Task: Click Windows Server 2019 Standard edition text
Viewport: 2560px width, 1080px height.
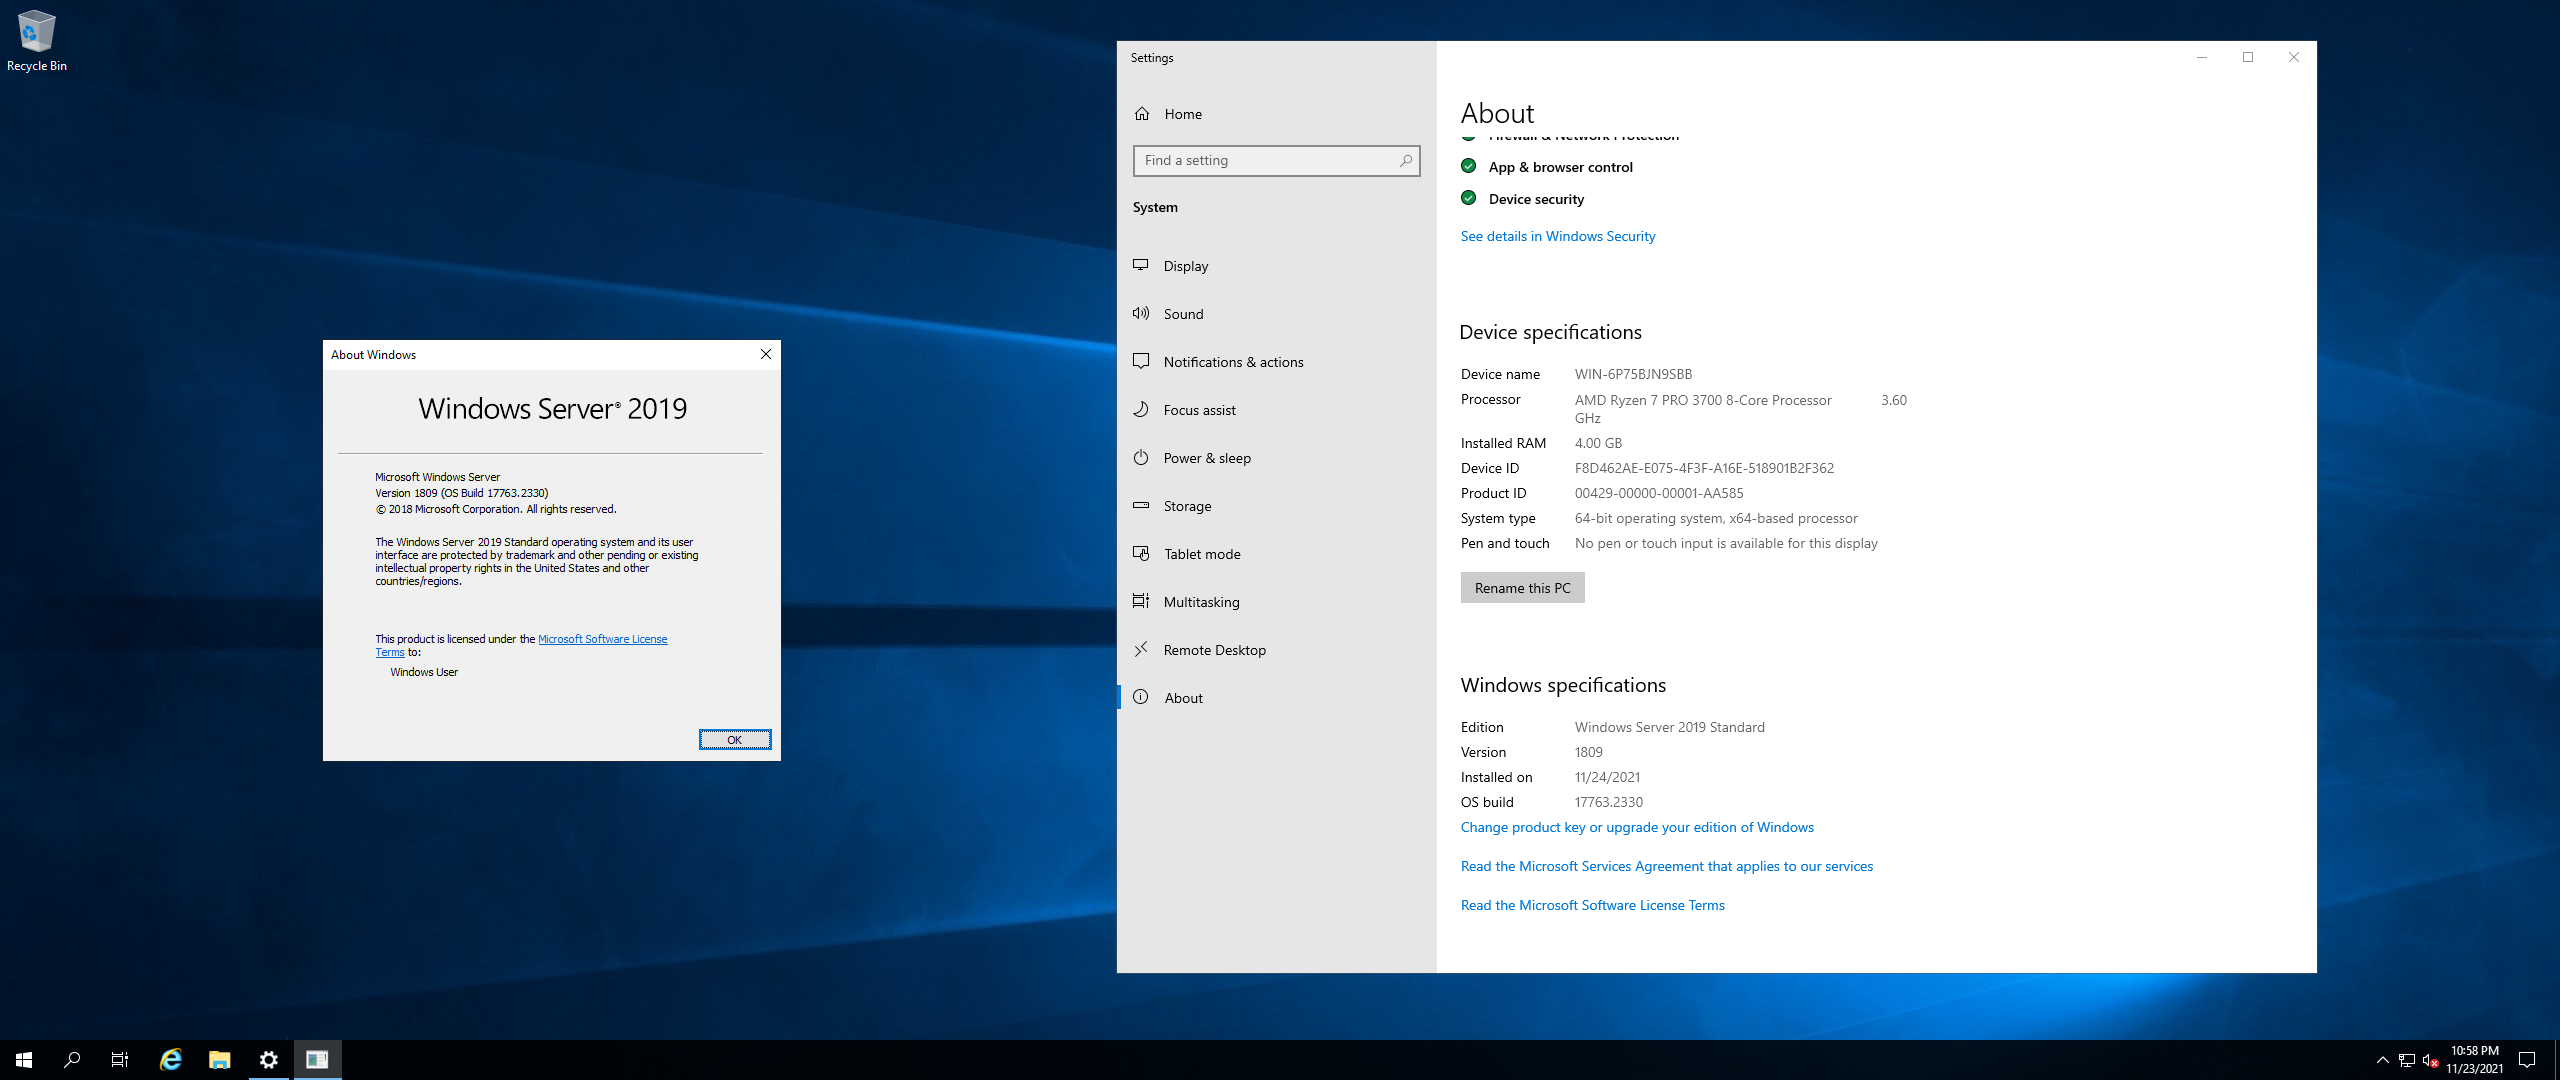Action: point(1670,727)
